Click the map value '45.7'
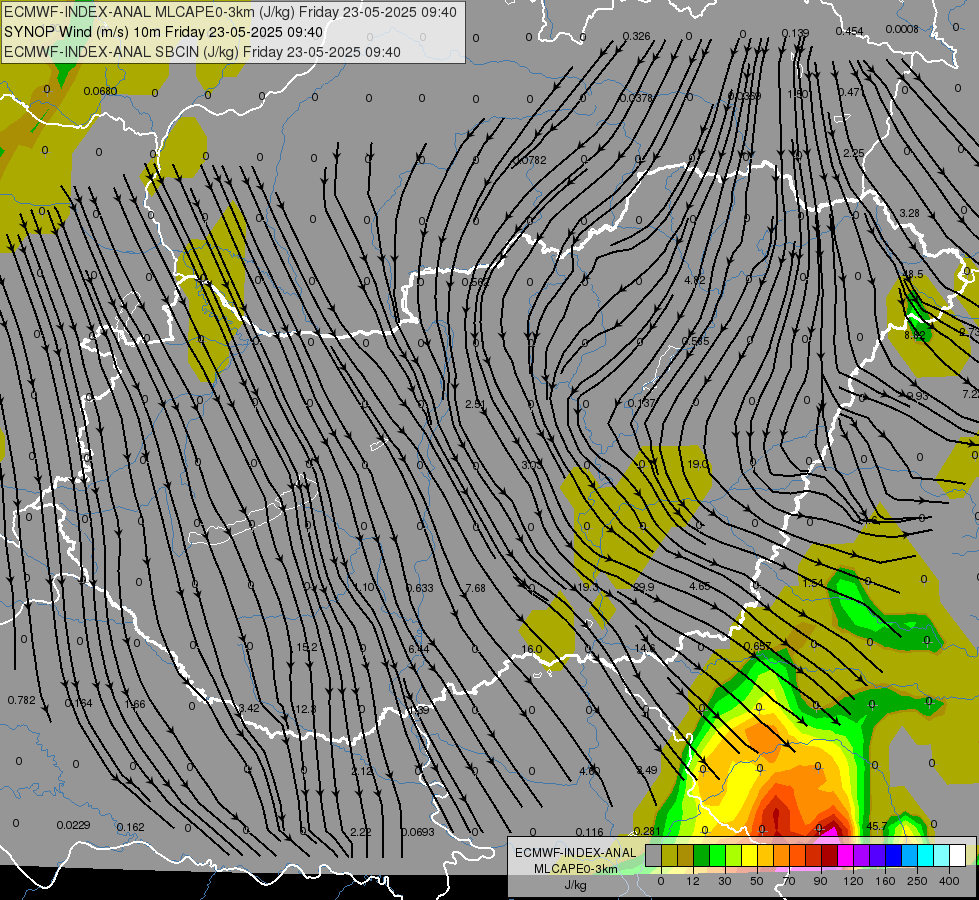 pyautogui.click(x=877, y=826)
